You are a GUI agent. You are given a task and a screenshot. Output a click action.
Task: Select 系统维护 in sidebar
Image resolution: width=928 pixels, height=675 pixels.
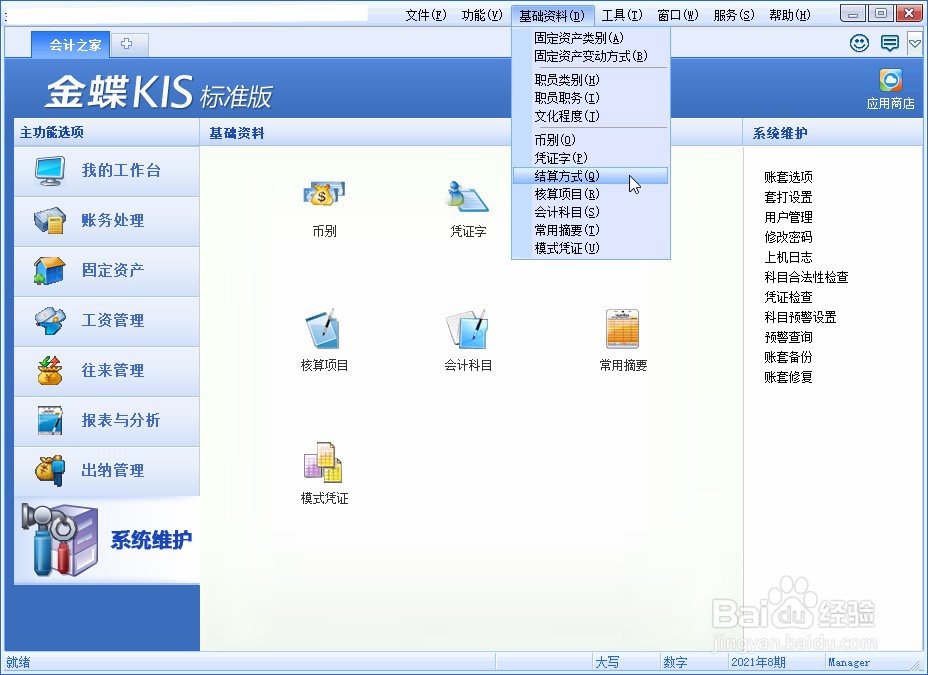(x=107, y=540)
